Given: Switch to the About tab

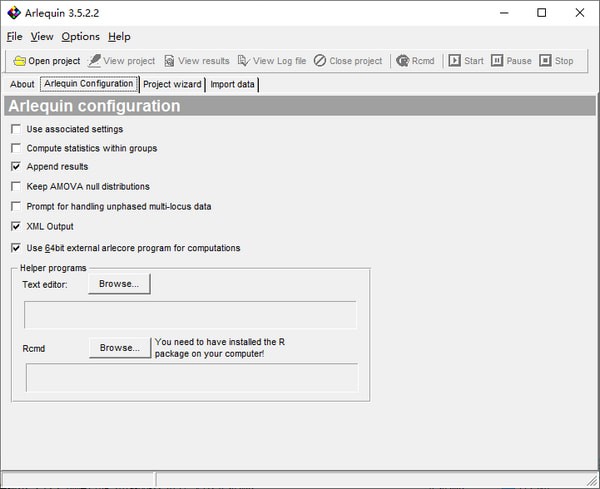Looking at the screenshot, I should coord(22,84).
